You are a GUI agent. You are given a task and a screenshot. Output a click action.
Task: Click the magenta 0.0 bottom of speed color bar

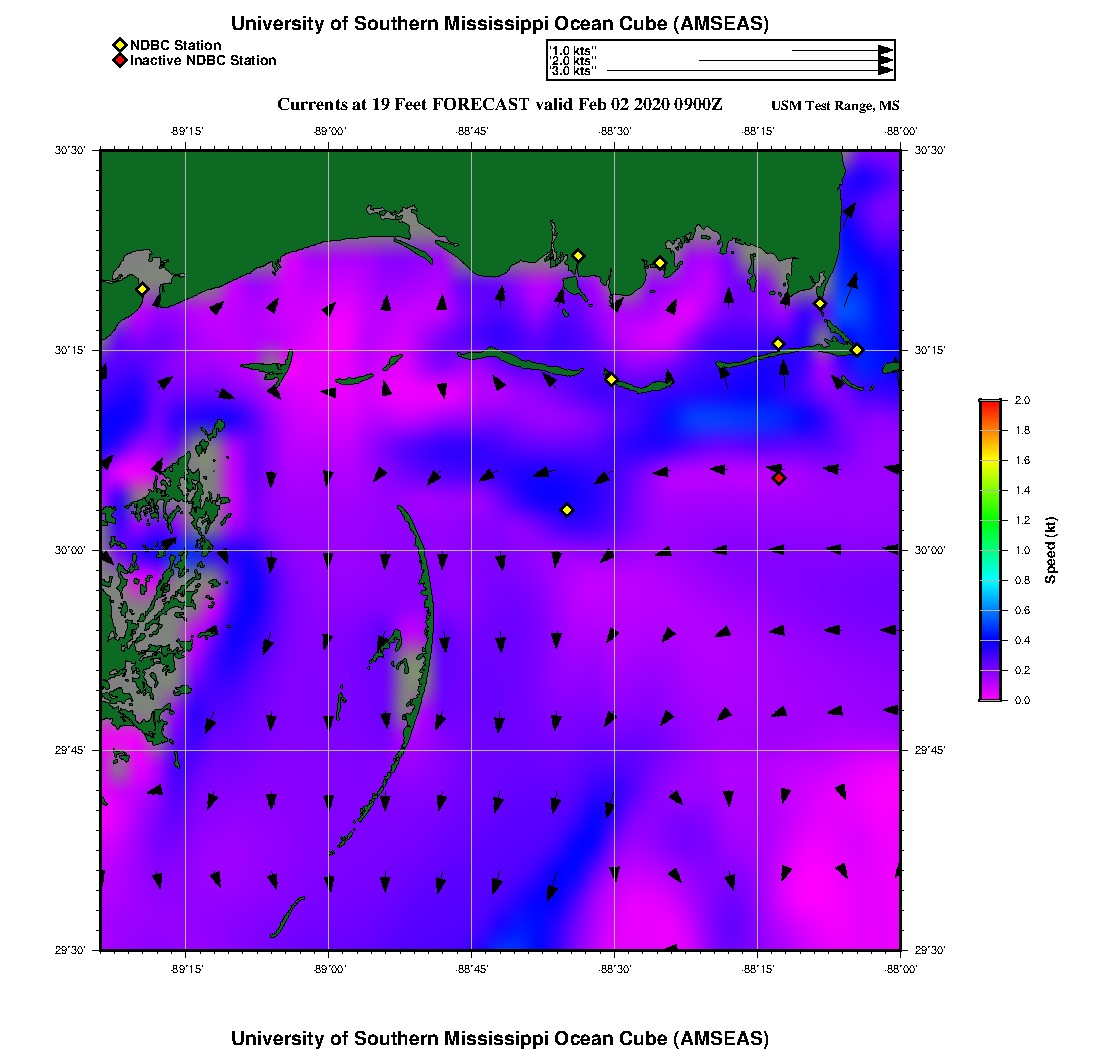pyautogui.click(x=991, y=695)
